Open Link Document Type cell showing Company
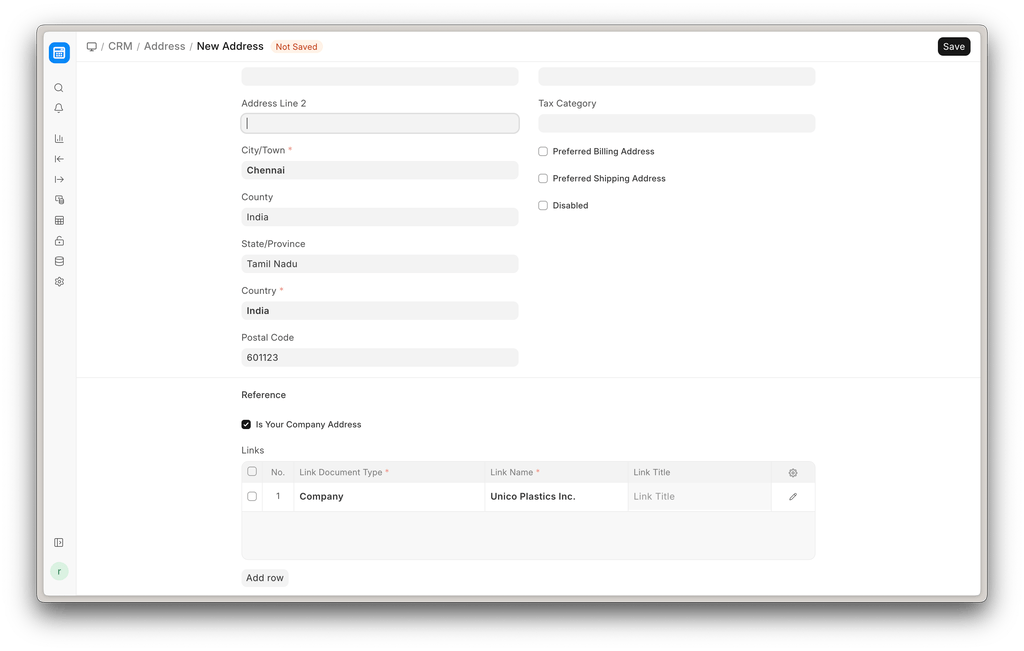The height and width of the screenshot is (651, 1024). (388, 497)
